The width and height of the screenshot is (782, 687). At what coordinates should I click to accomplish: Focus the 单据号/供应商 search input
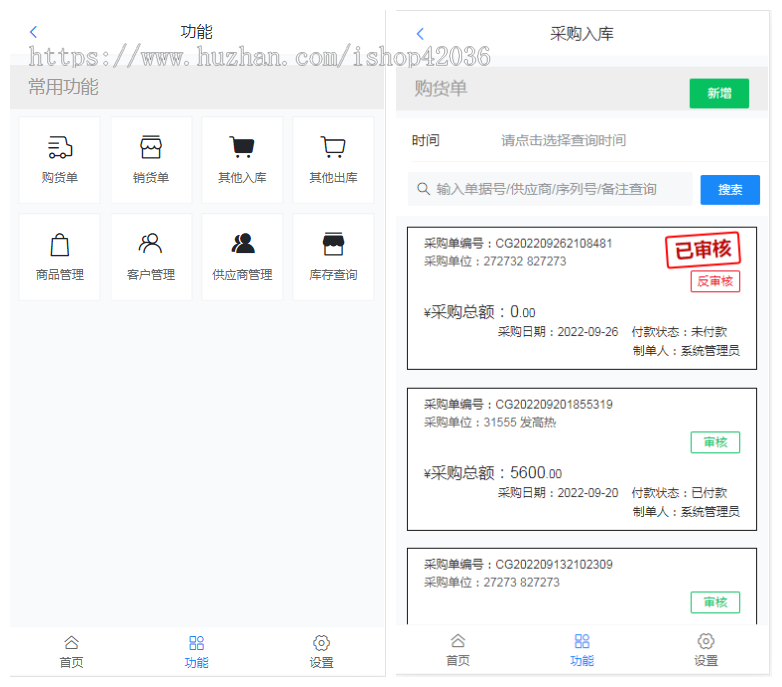click(x=550, y=189)
